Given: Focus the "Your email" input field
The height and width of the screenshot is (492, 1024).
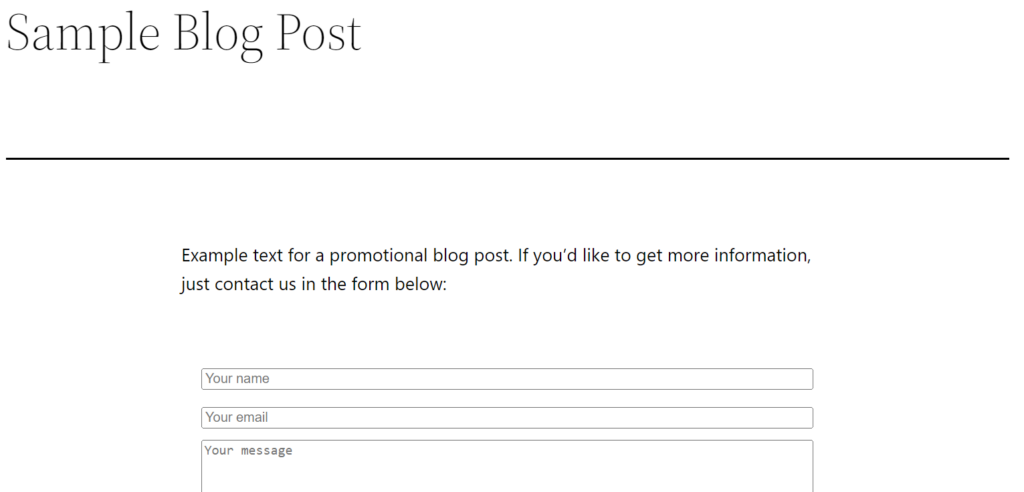Looking at the screenshot, I should (506, 417).
